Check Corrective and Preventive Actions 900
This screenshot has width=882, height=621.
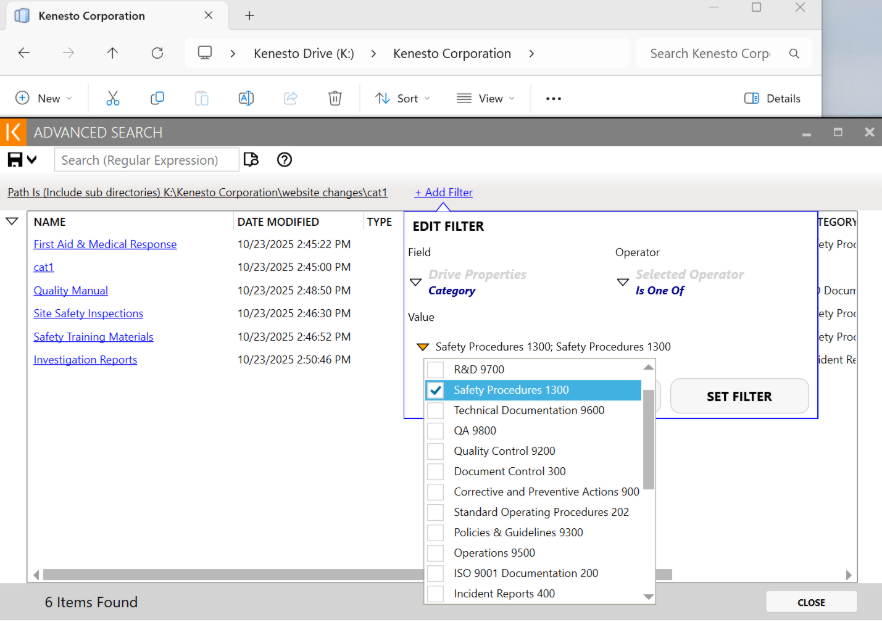(435, 492)
